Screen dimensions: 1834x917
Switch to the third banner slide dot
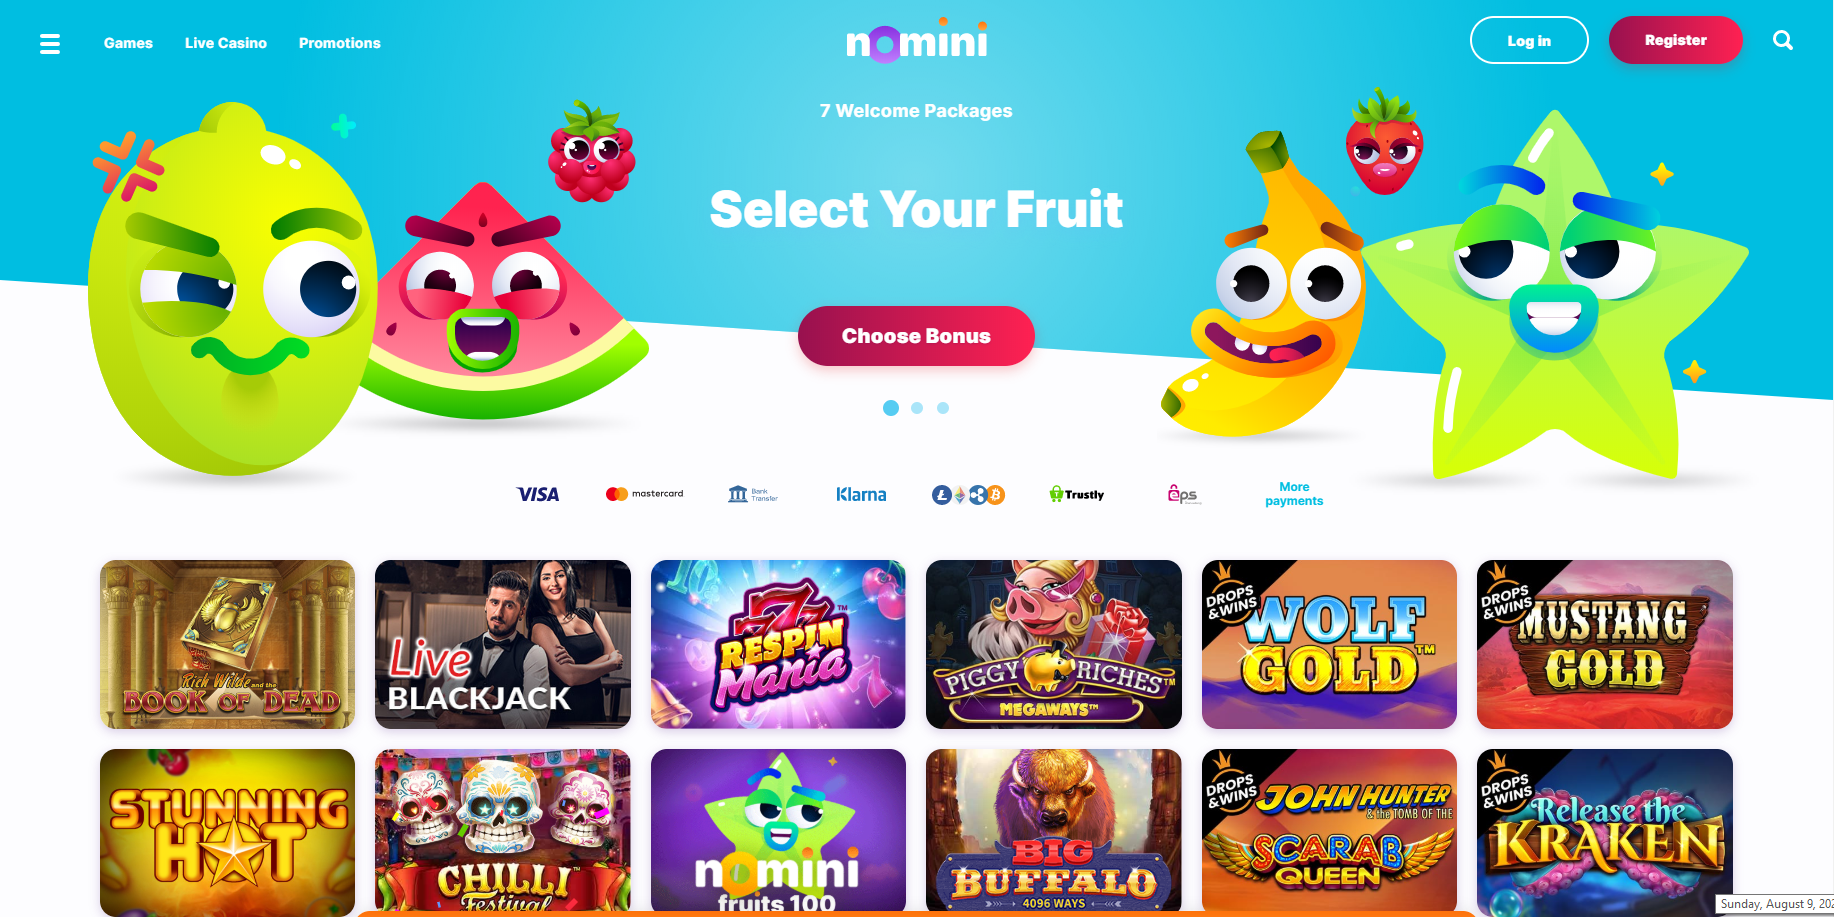point(943,408)
